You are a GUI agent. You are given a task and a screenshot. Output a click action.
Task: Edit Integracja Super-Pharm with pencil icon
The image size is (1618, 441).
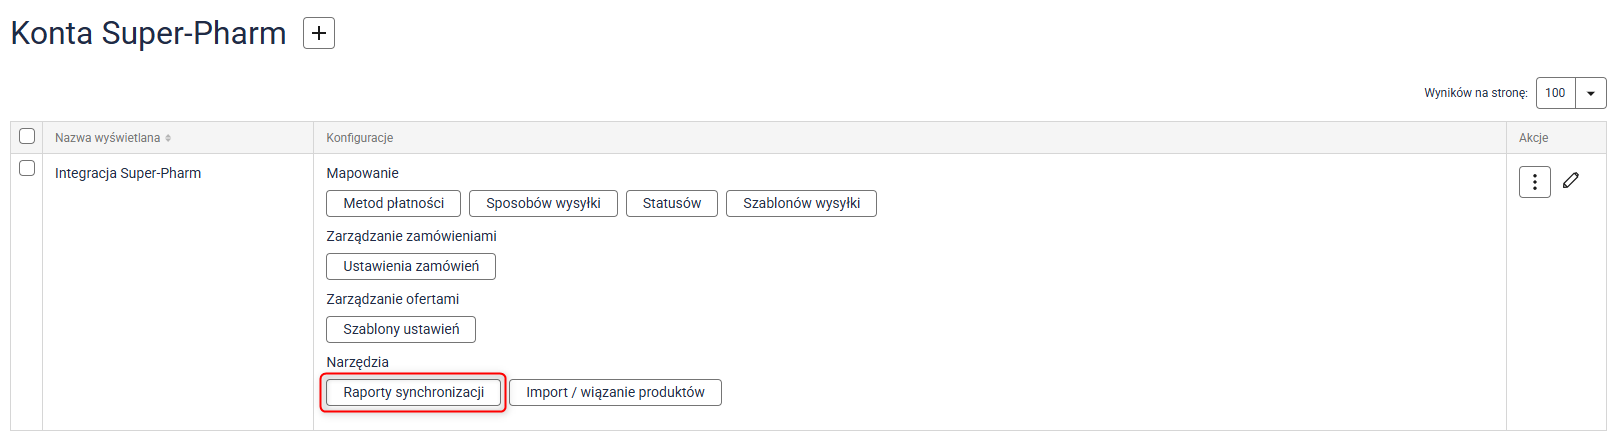pos(1571,181)
